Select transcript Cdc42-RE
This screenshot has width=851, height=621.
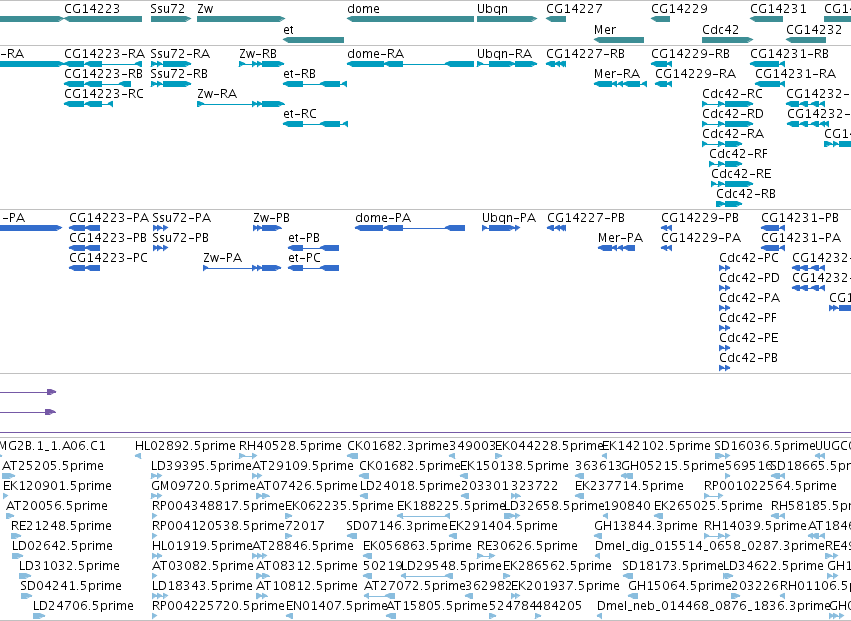pyautogui.click(x=732, y=183)
